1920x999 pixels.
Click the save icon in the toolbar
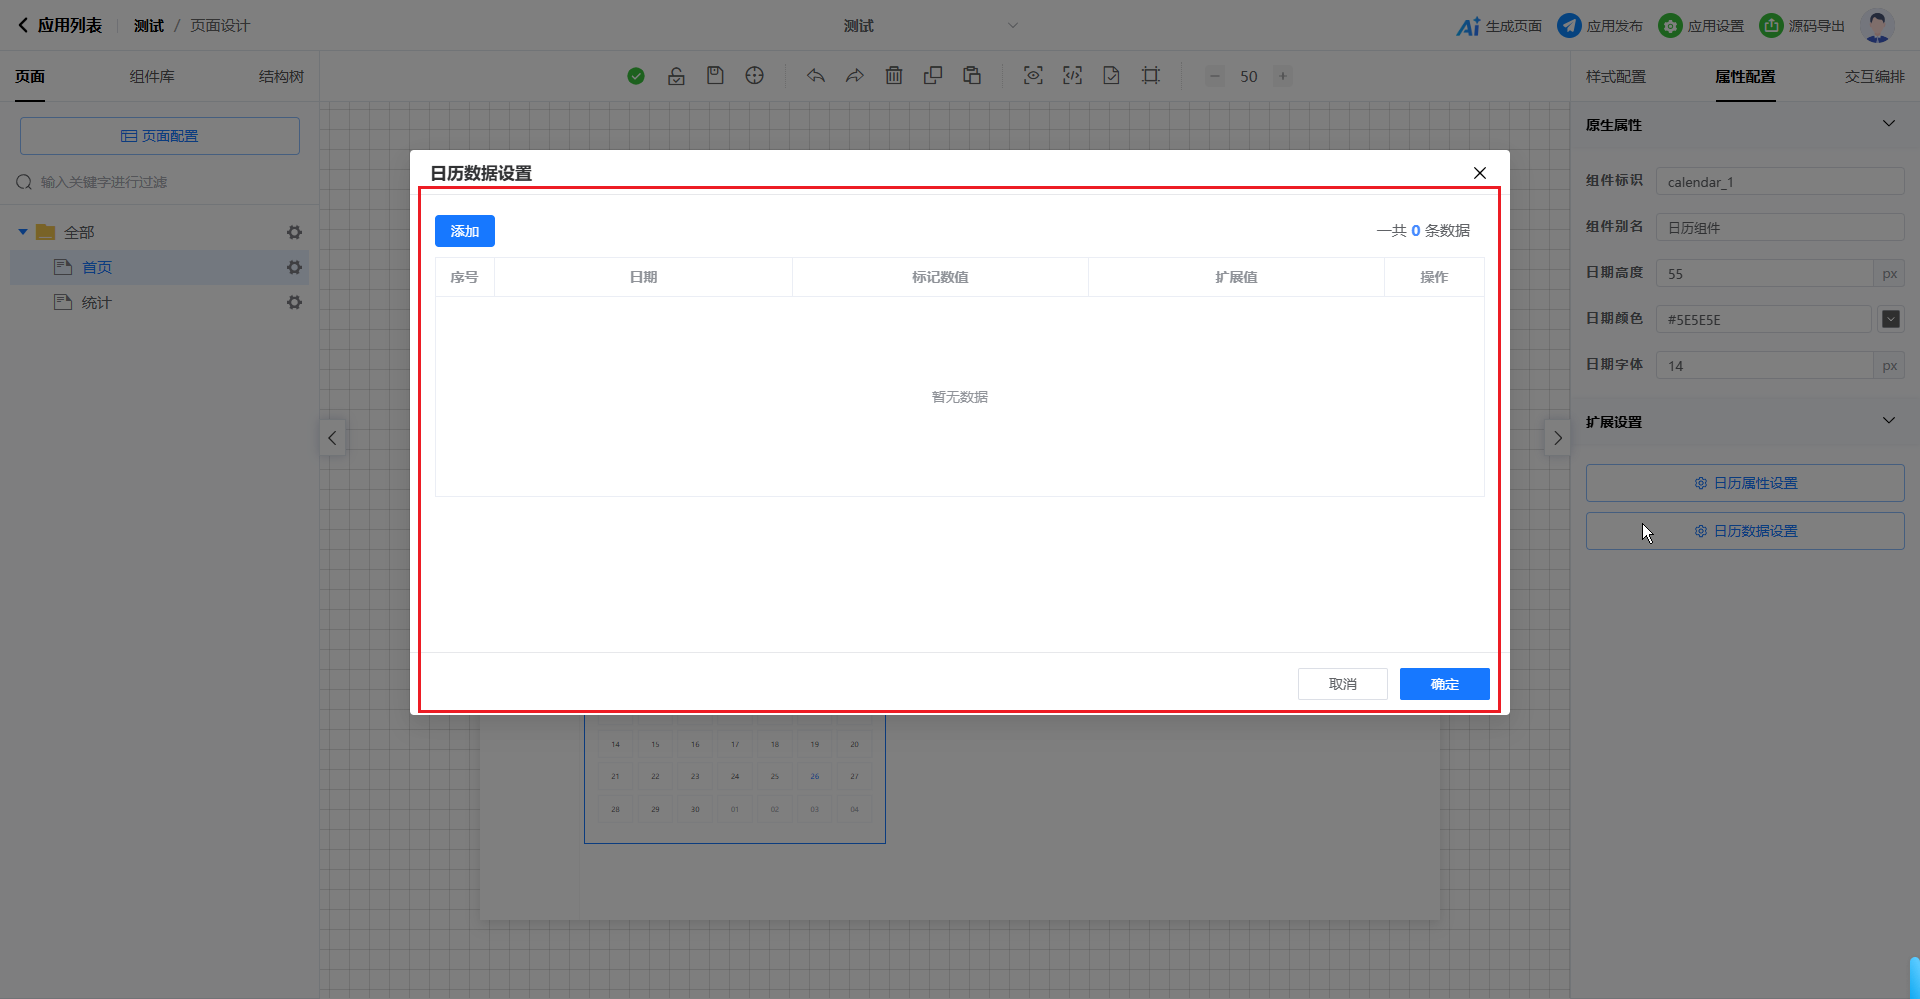[715, 76]
